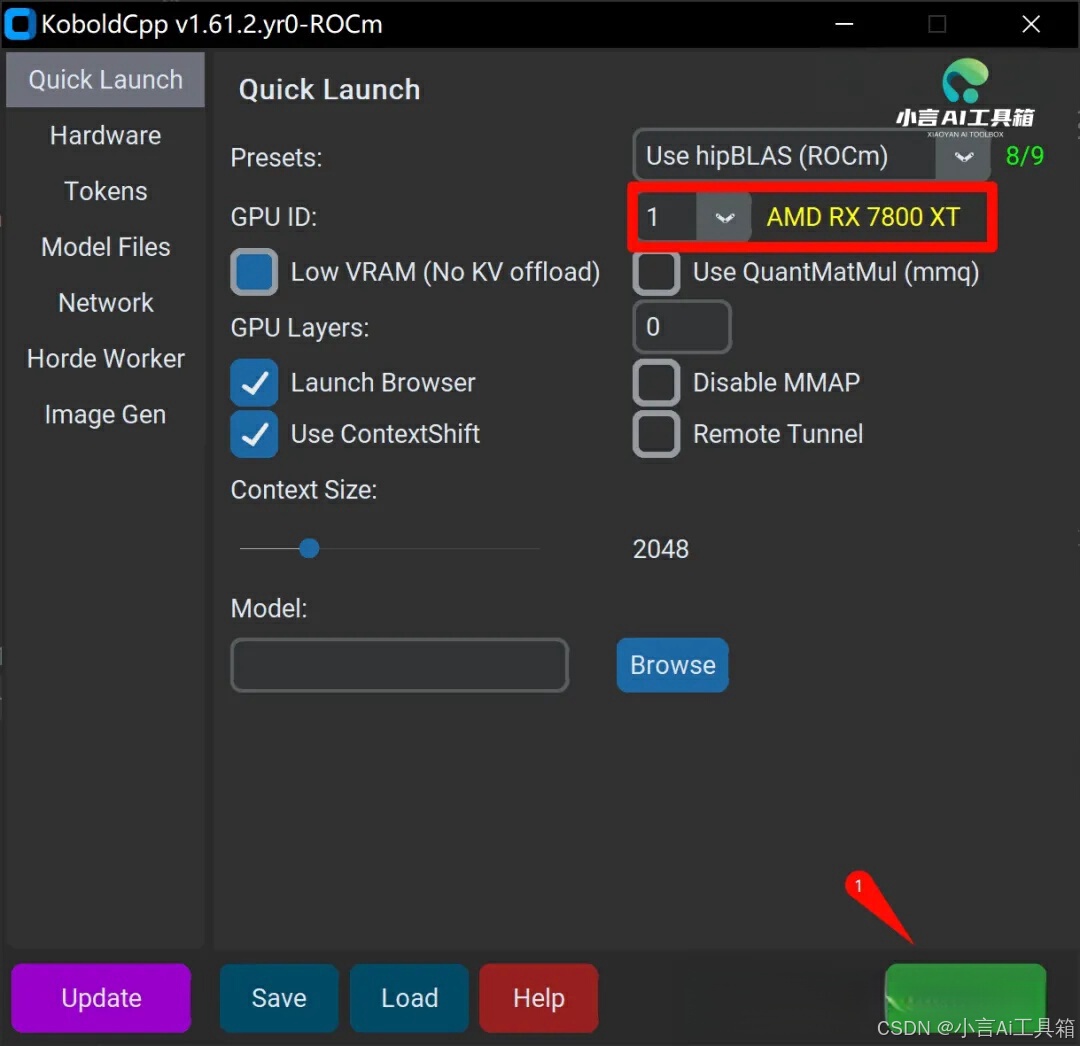Viewport: 1080px width, 1046px height.
Task: Toggle Low VRAM (No KV offload) checkbox
Action: pos(254,272)
